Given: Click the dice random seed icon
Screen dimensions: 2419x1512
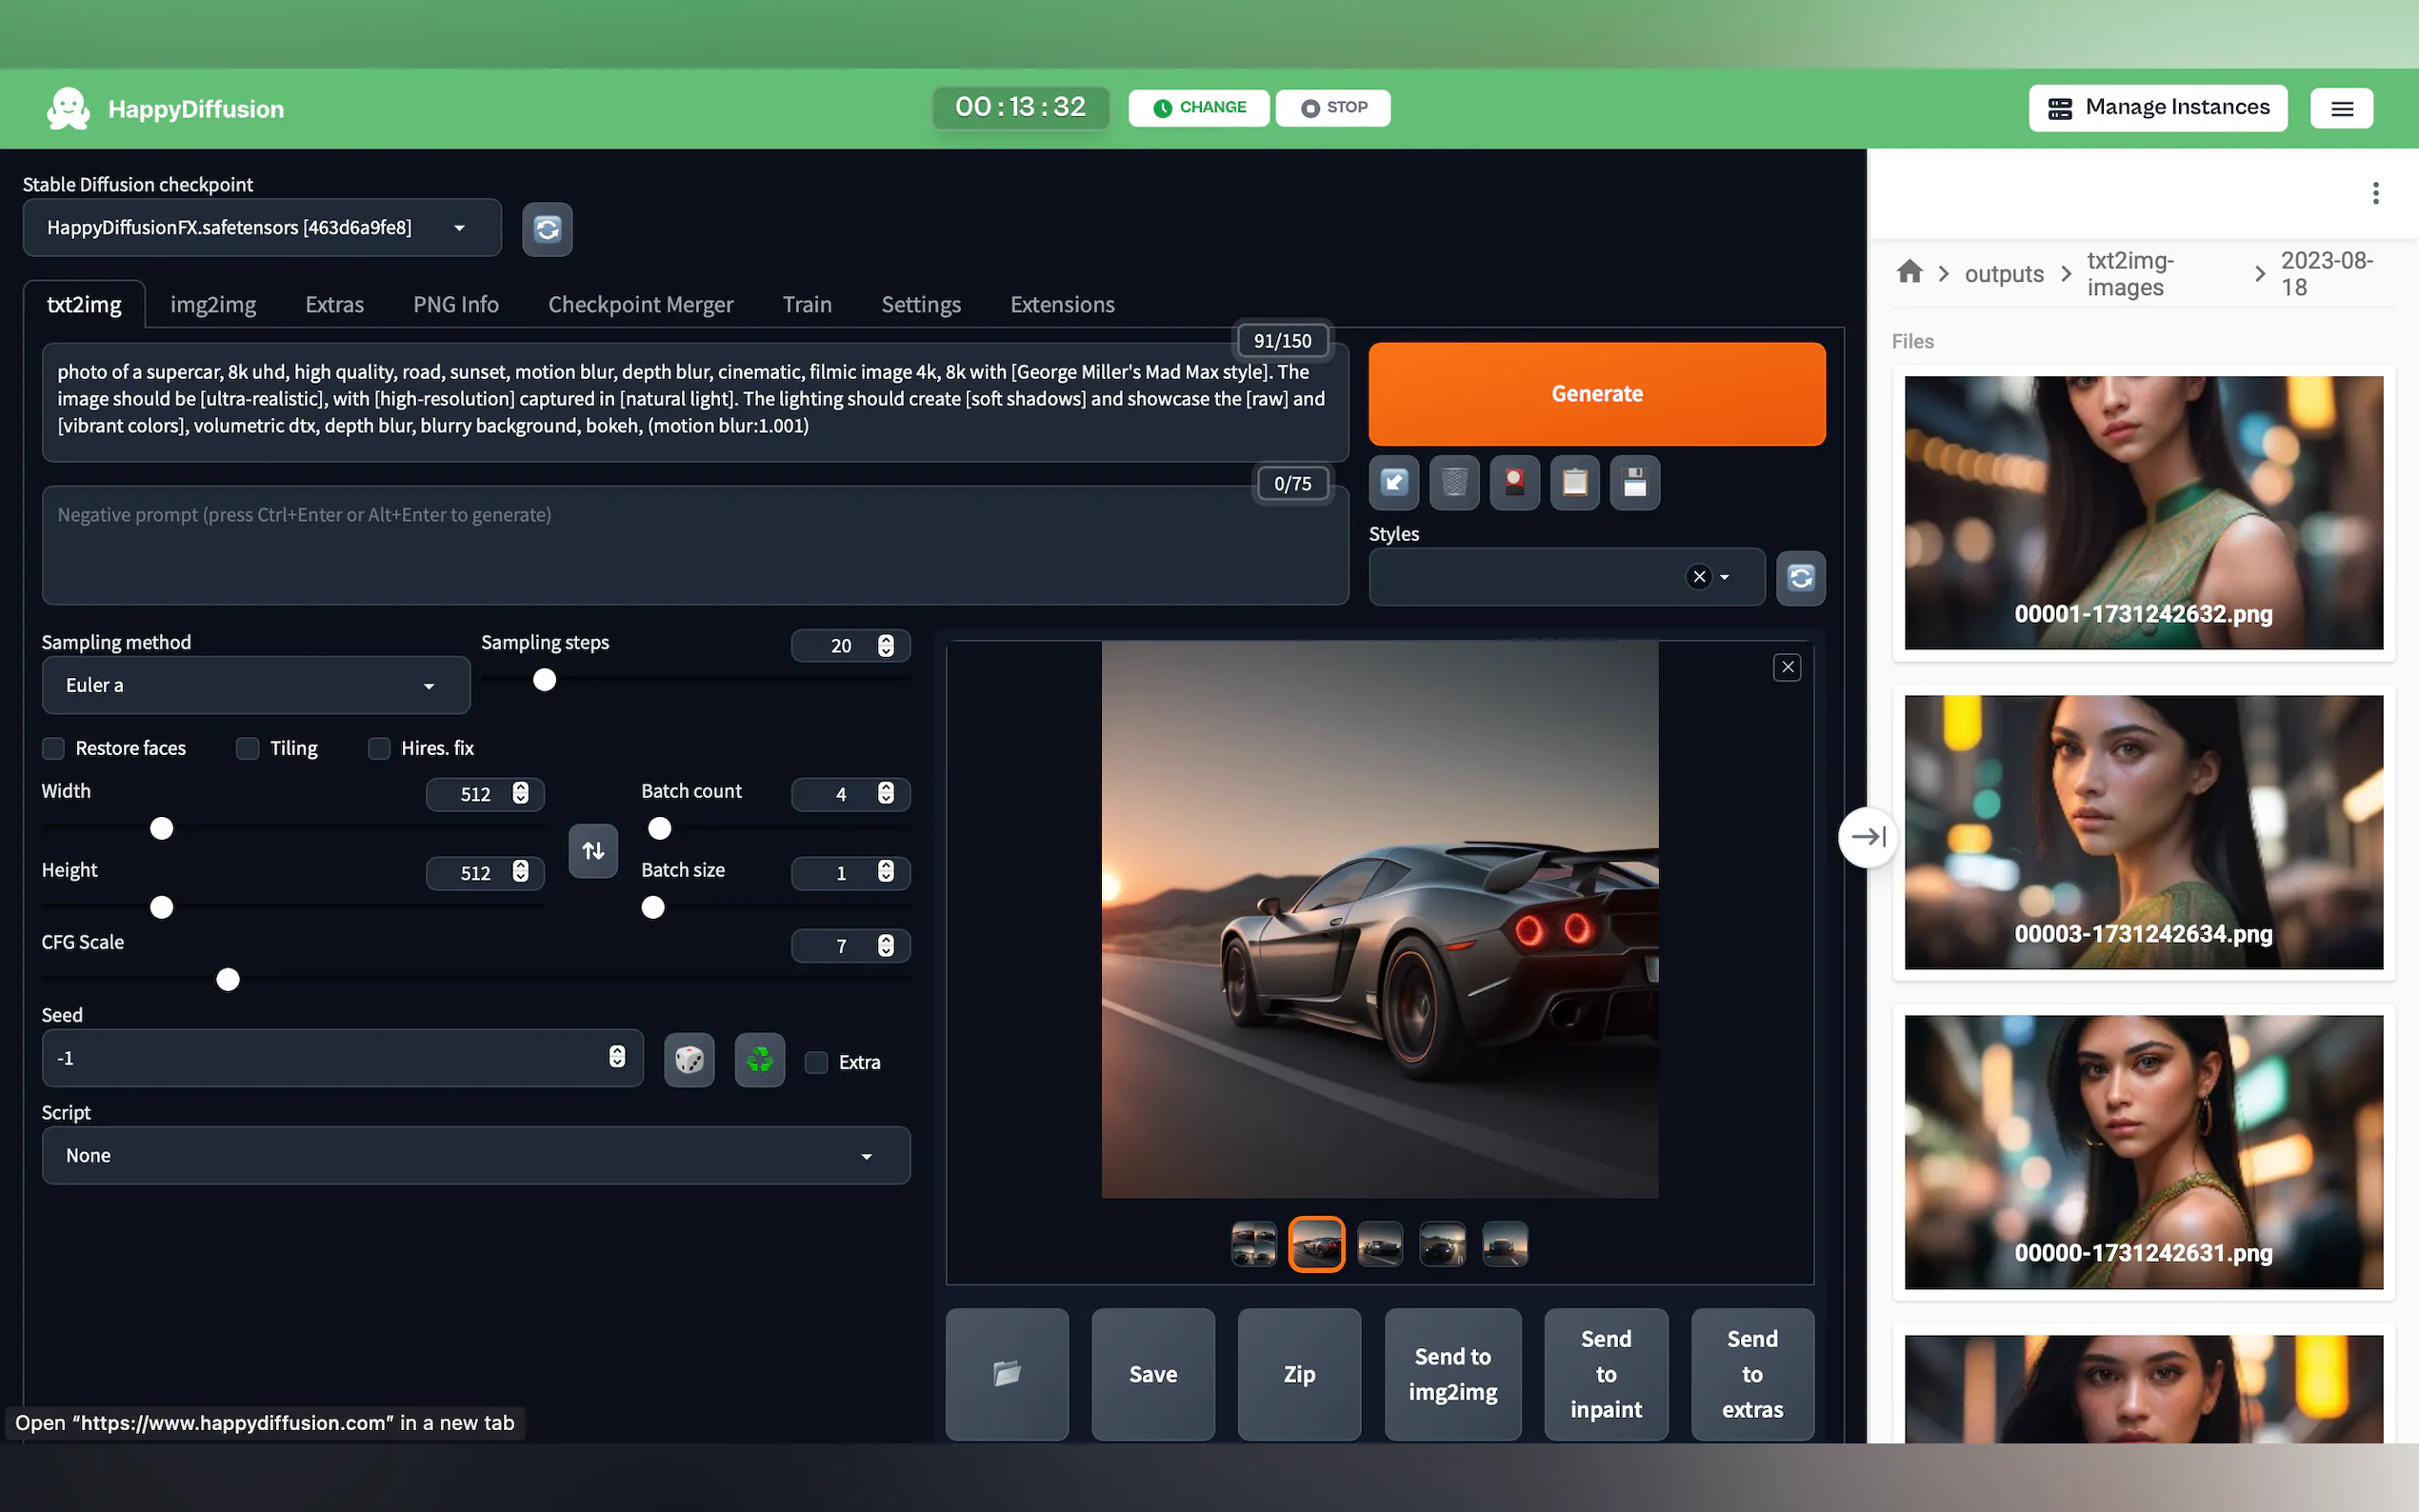Looking at the screenshot, I should coord(689,1060).
